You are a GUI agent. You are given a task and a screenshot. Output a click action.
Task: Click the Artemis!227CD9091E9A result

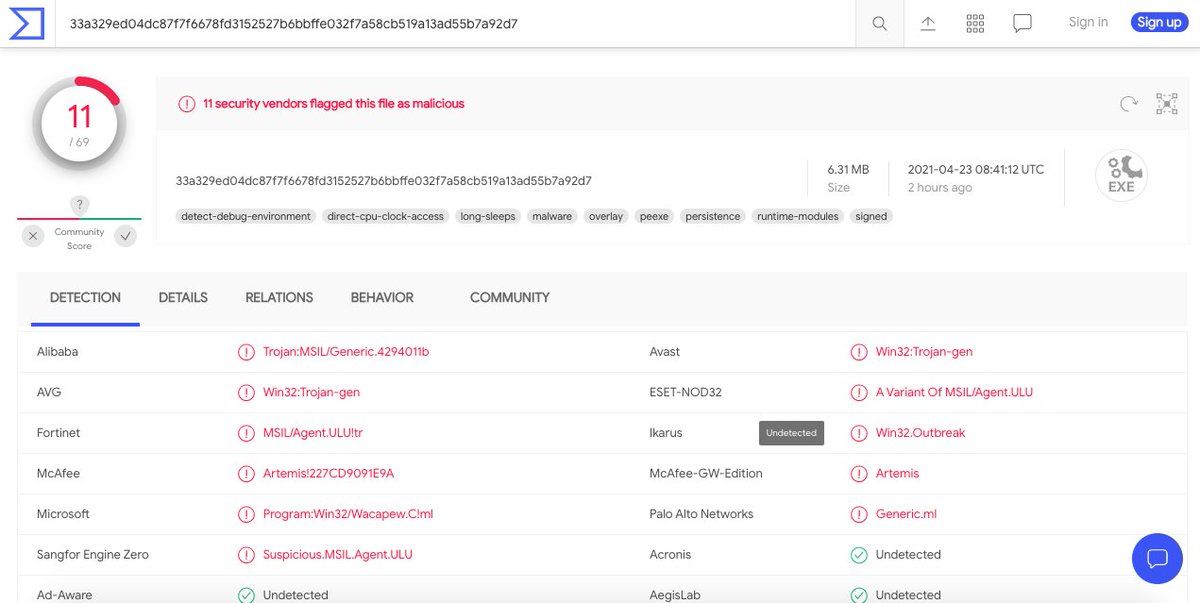(x=328, y=473)
